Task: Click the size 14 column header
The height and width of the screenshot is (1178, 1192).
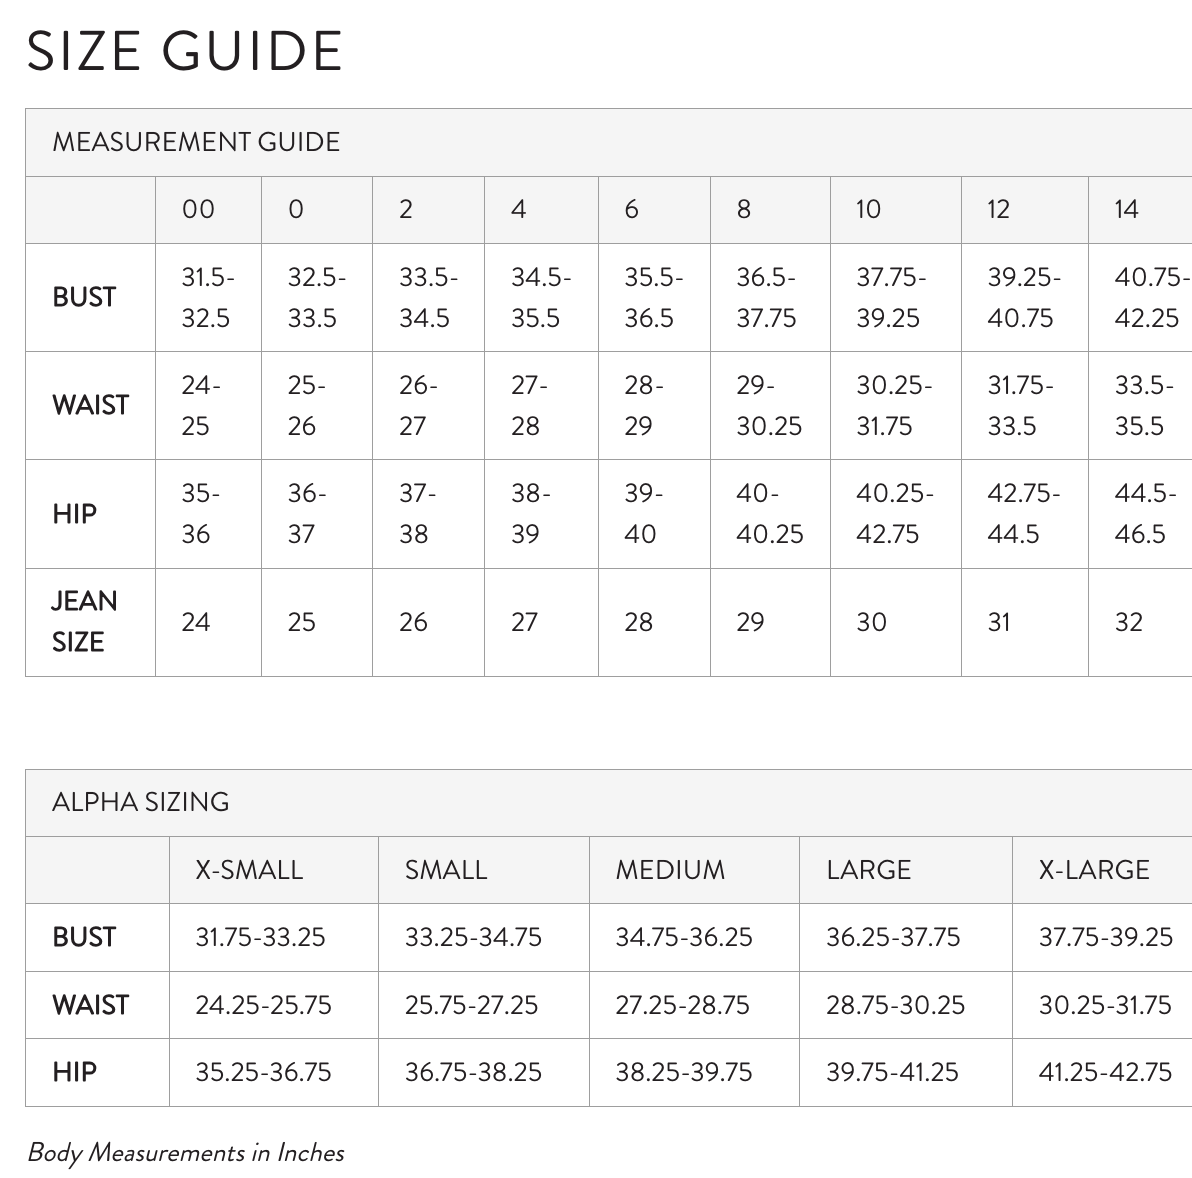Action: point(1140,210)
